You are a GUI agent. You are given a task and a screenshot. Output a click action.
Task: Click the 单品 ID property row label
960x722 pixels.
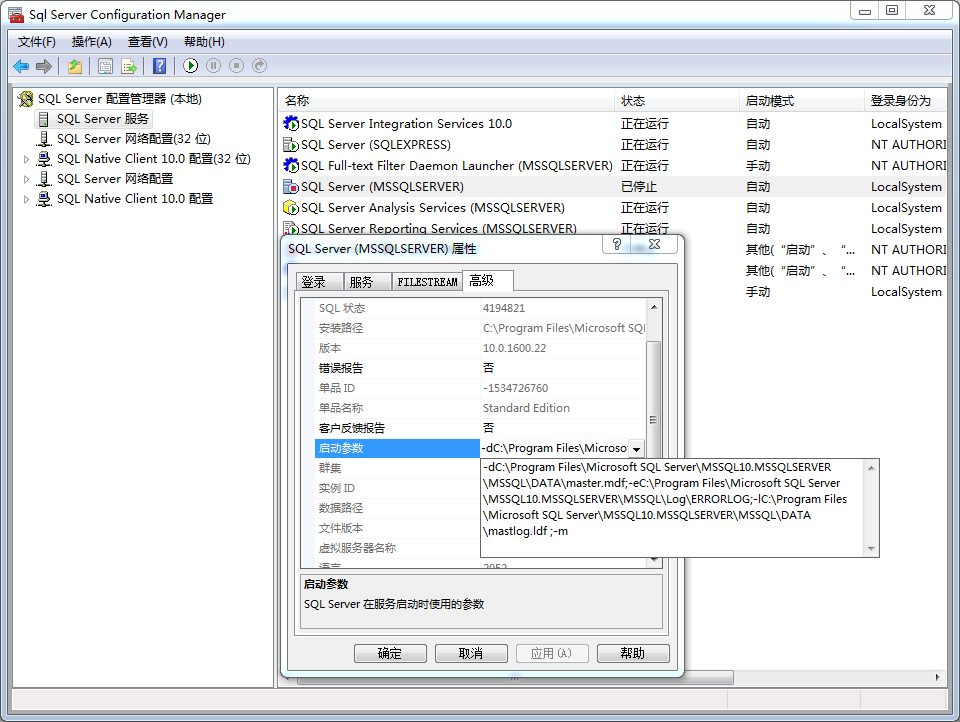click(337, 388)
